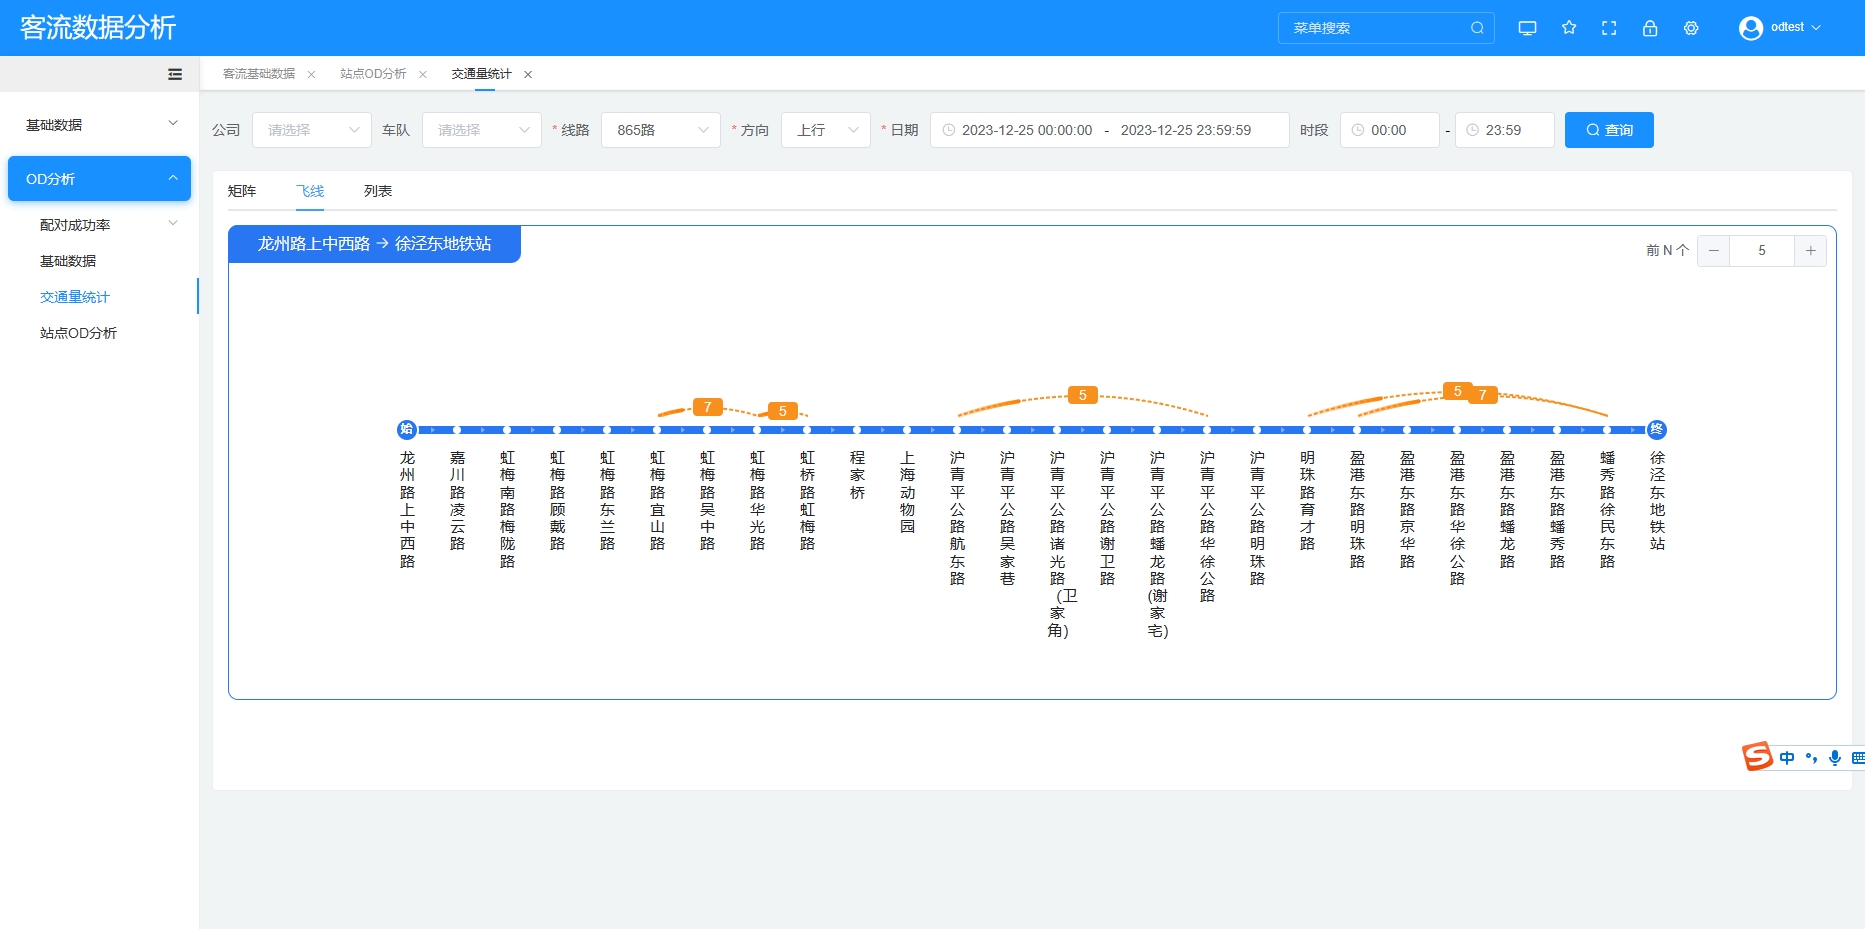Open the 车队 dropdown
The image size is (1865, 929).
482,130
